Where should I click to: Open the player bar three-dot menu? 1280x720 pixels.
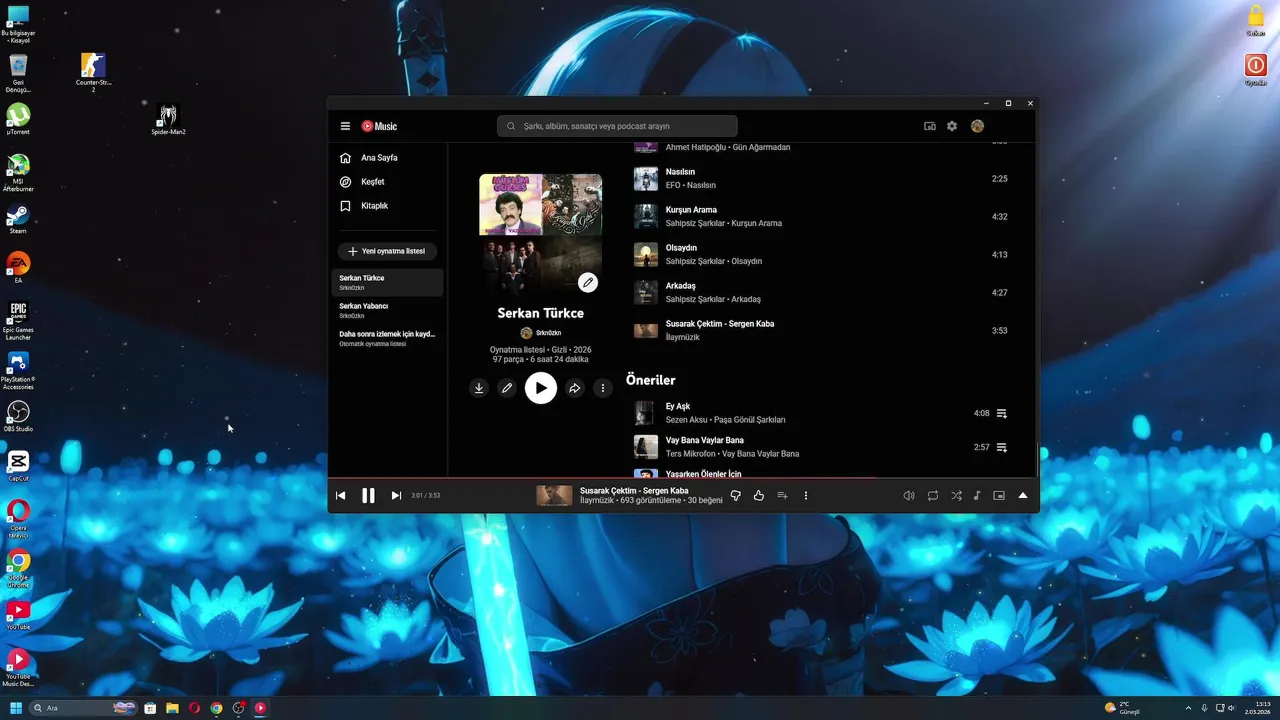tap(806, 495)
